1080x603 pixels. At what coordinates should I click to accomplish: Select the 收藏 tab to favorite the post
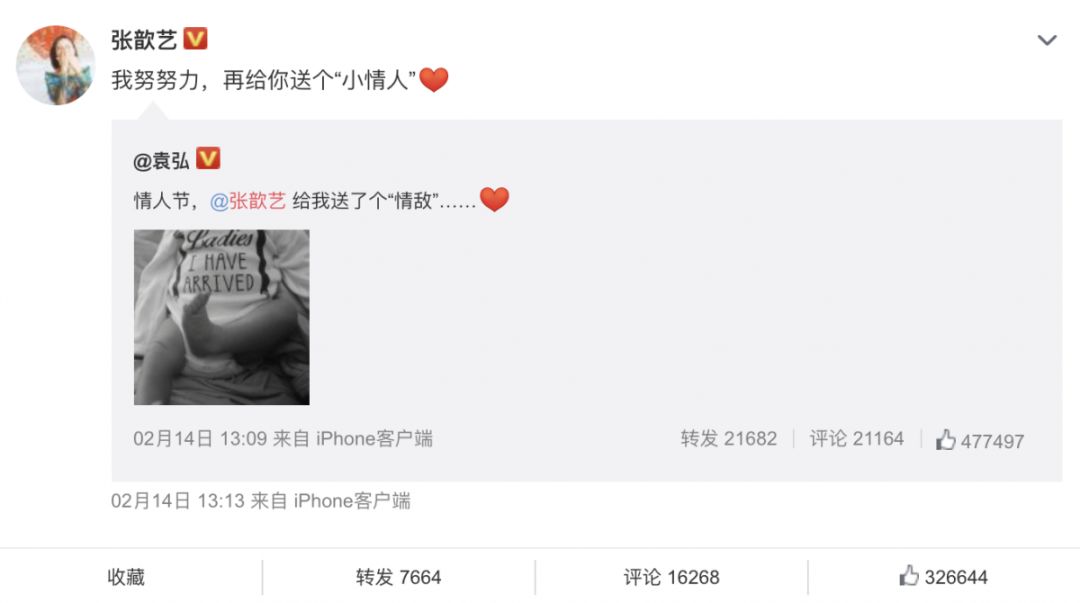(x=126, y=577)
